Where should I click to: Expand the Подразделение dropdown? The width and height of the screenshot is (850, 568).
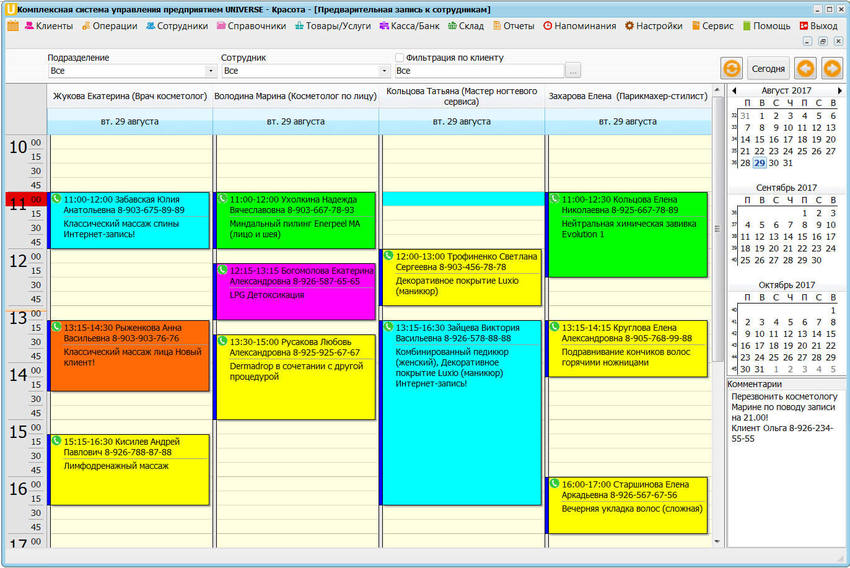[x=210, y=71]
